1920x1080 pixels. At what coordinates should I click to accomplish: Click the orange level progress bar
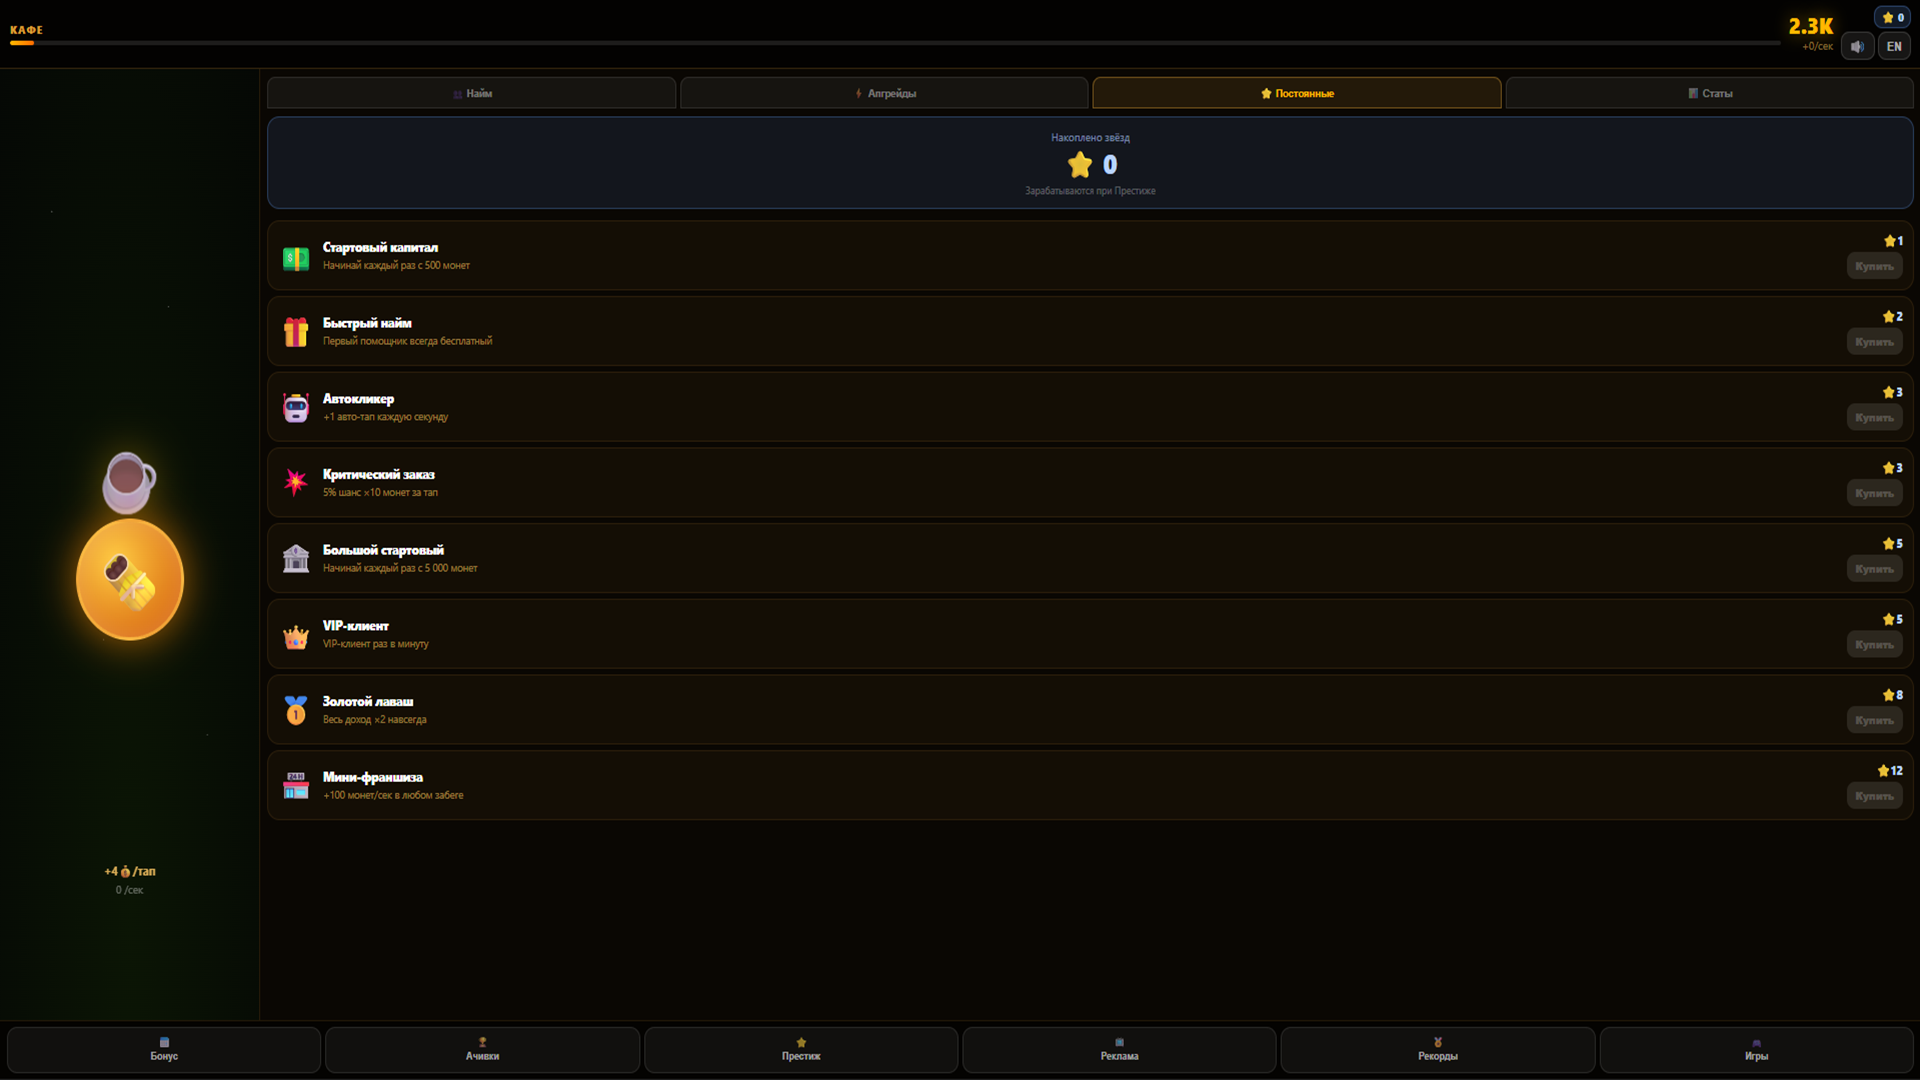point(895,43)
